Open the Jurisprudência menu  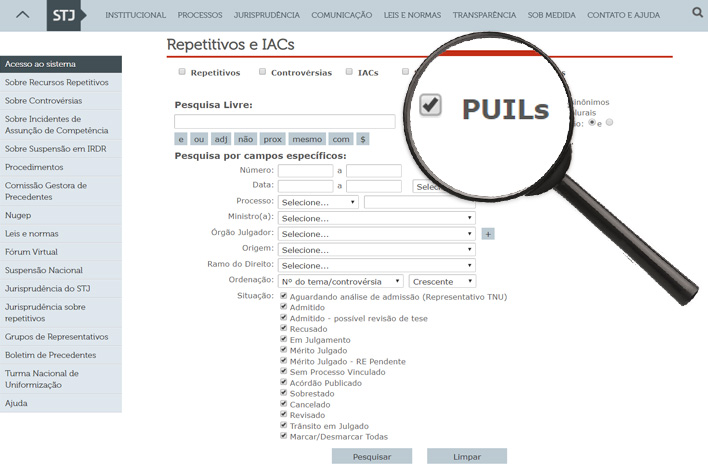pyautogui.click(x=266, y=15)
